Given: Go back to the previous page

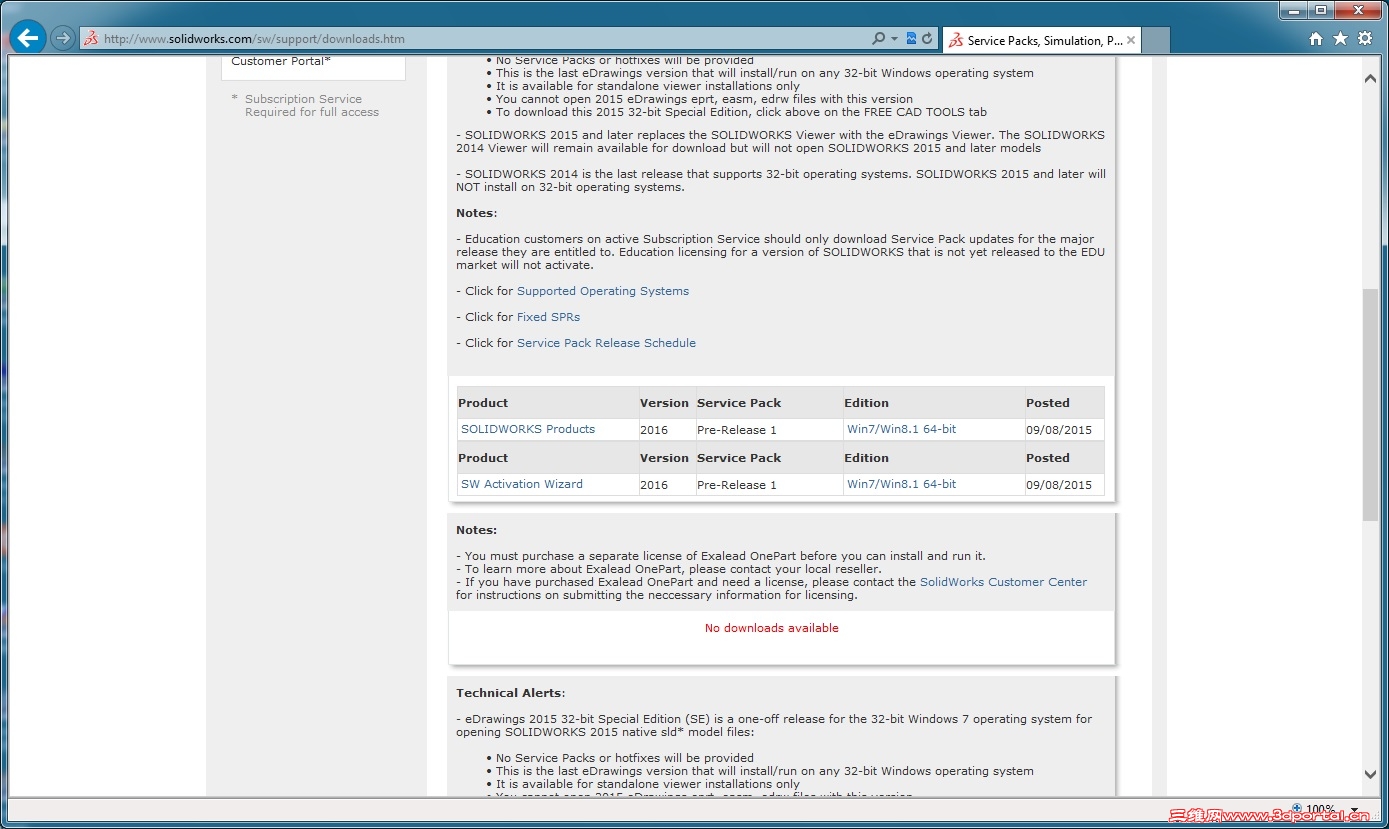Looking at the screenshot, I should (28, 38).
